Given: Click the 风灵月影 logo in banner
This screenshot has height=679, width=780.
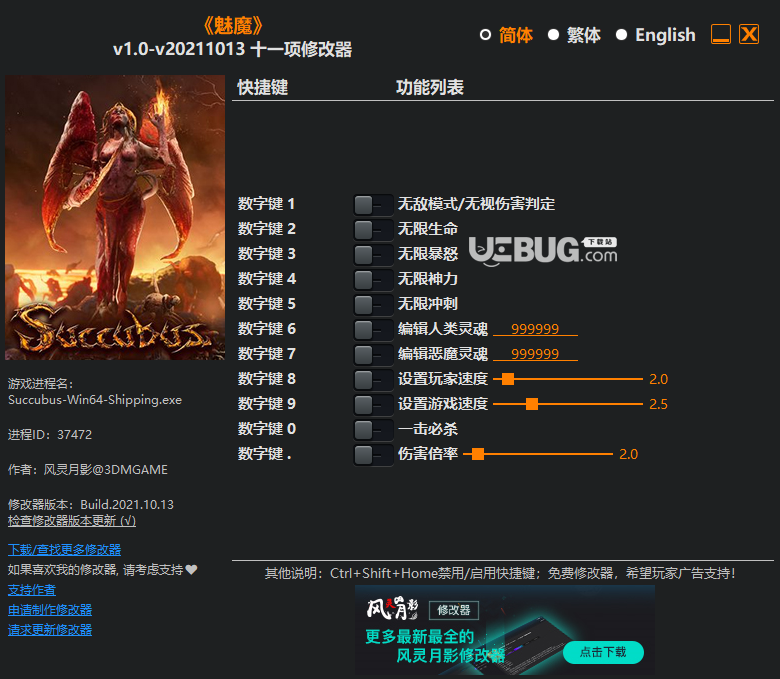Looking at the screenshot, I should click(392, 608).
